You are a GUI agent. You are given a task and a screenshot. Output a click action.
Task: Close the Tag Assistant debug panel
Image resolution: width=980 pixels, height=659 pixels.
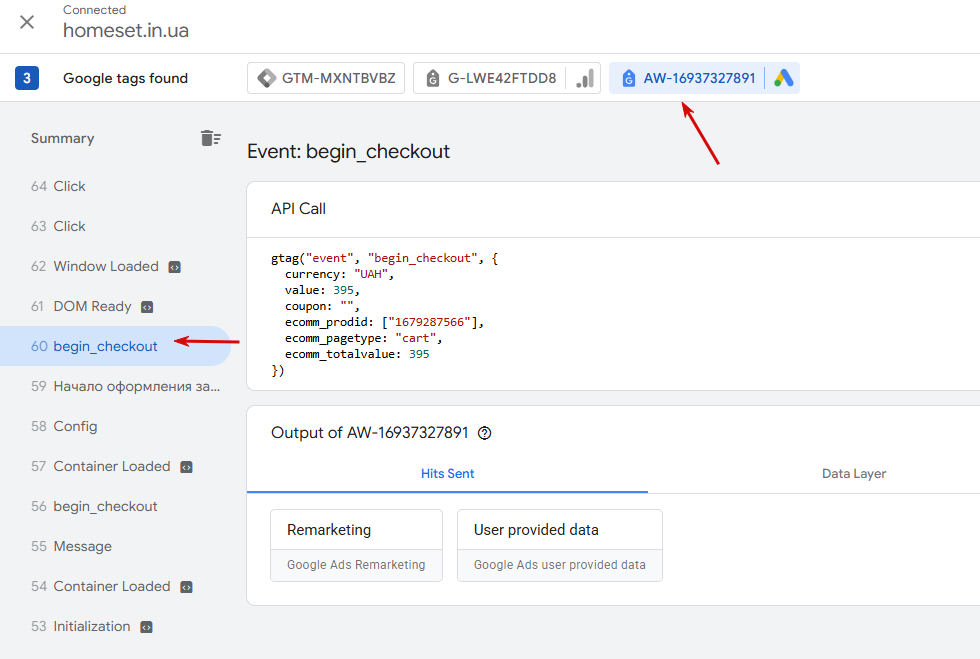tap(27, 23)
